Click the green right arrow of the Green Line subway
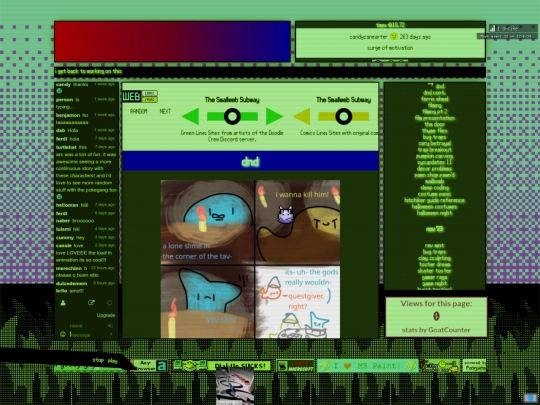Screen dimensions: 540x405 pos(274,116)
